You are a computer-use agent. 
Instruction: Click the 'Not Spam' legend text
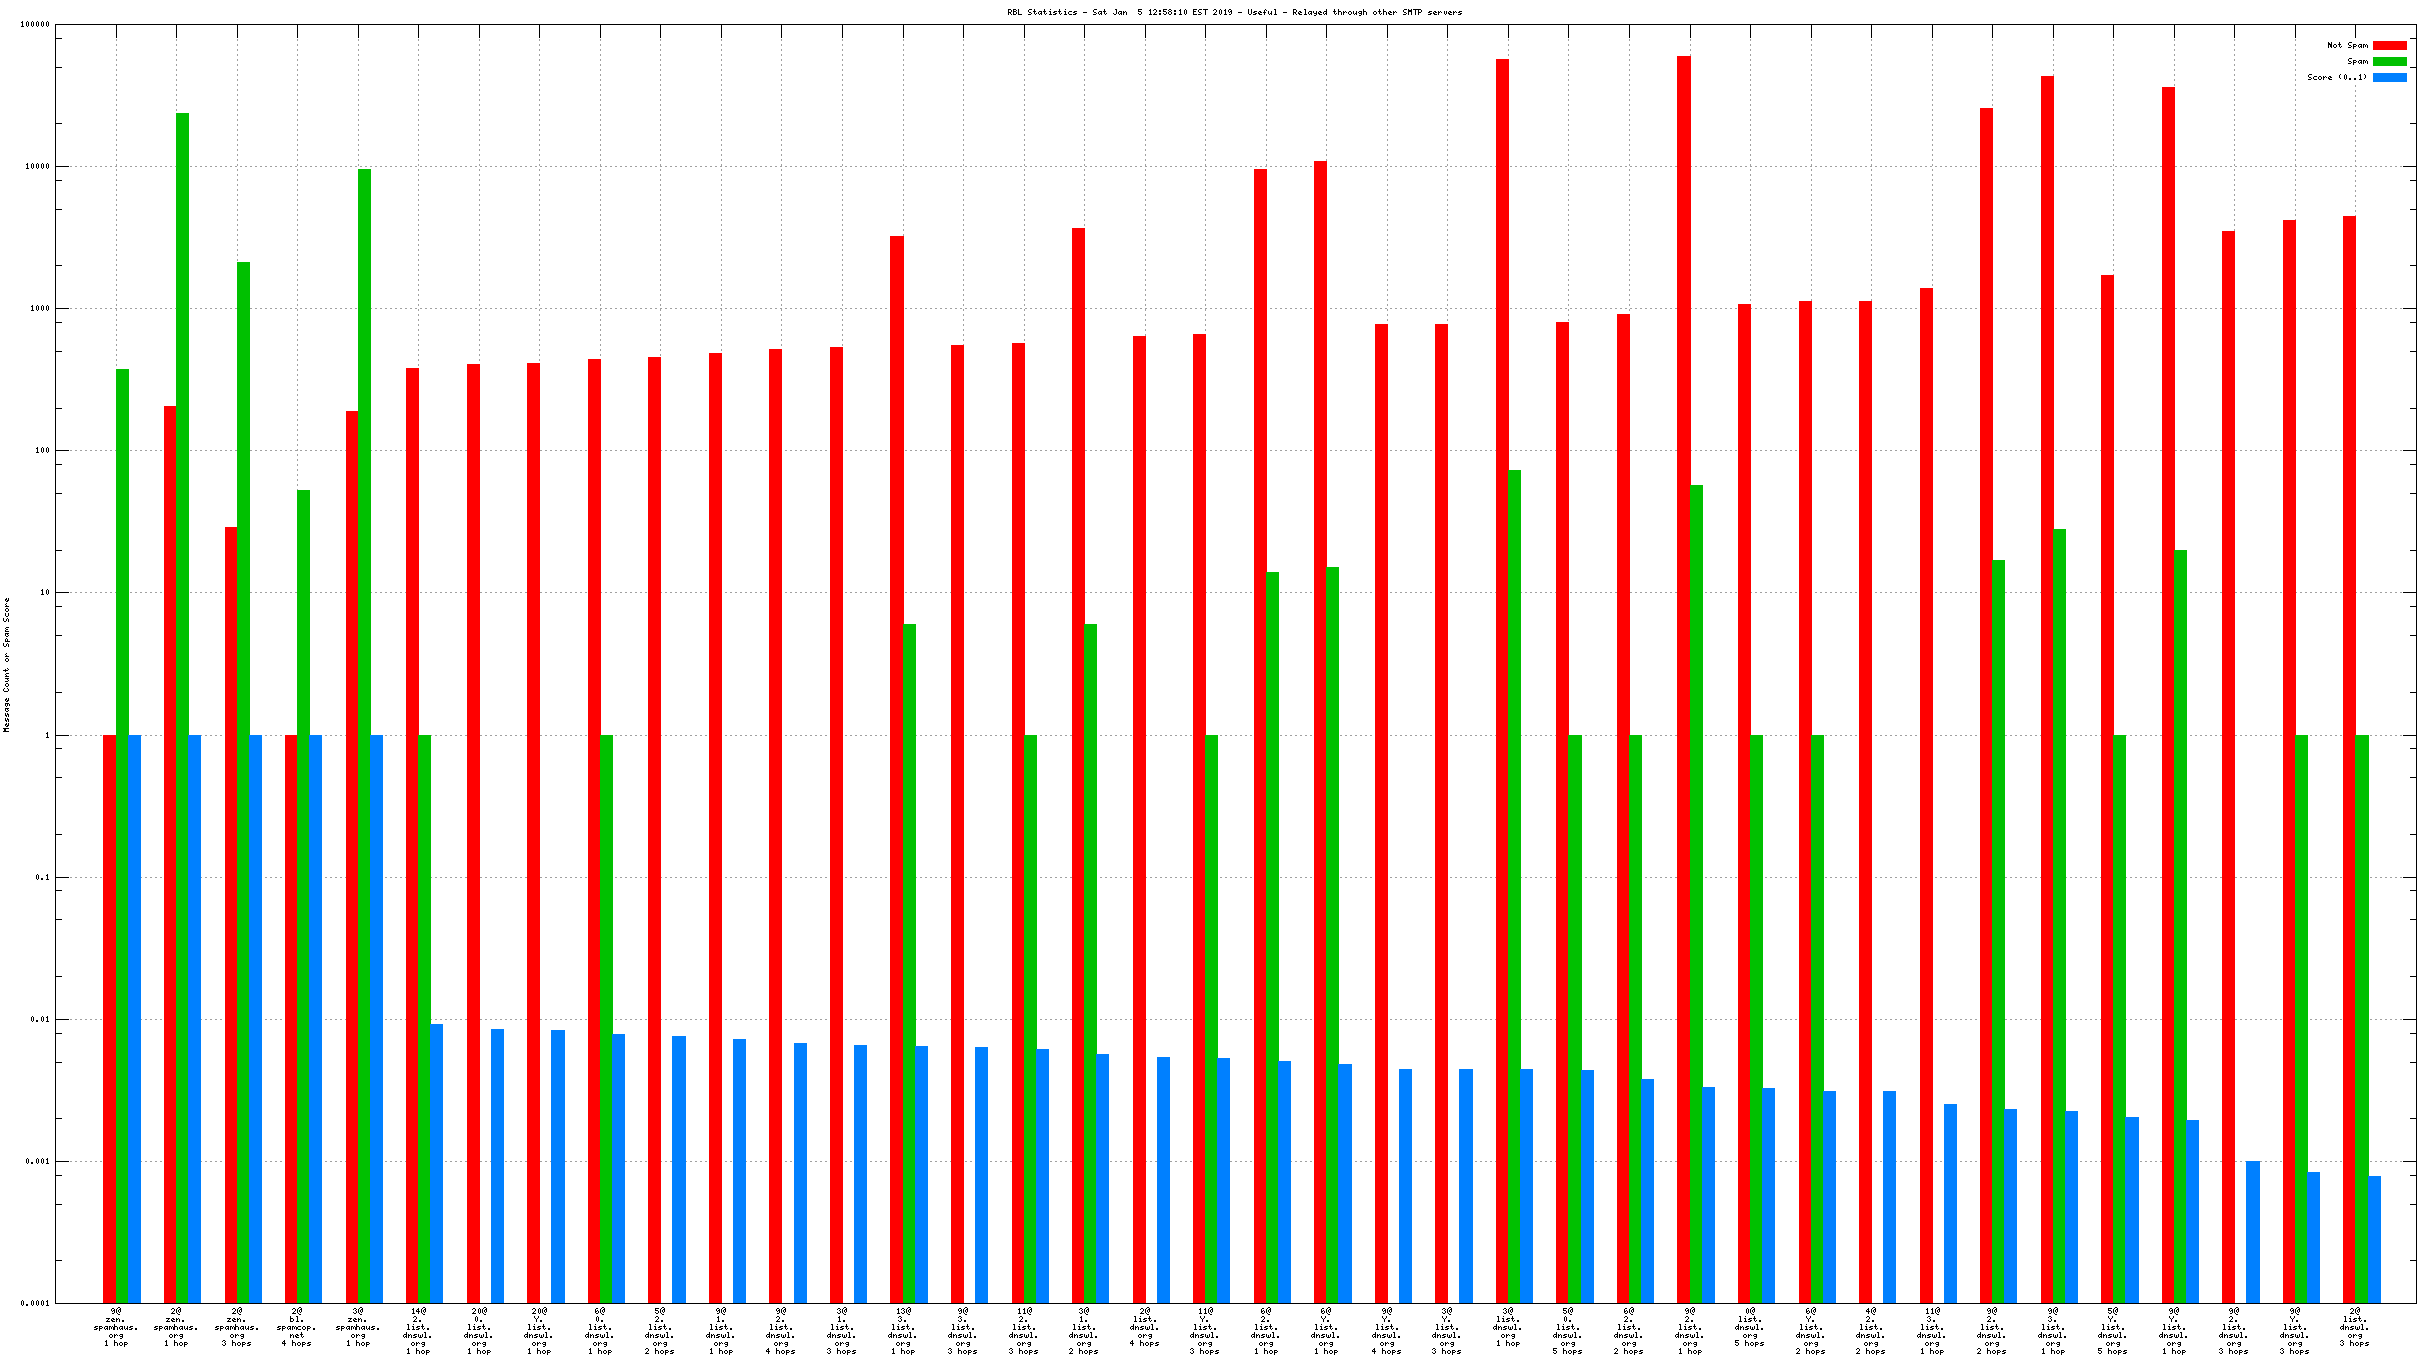(2347, 45)
